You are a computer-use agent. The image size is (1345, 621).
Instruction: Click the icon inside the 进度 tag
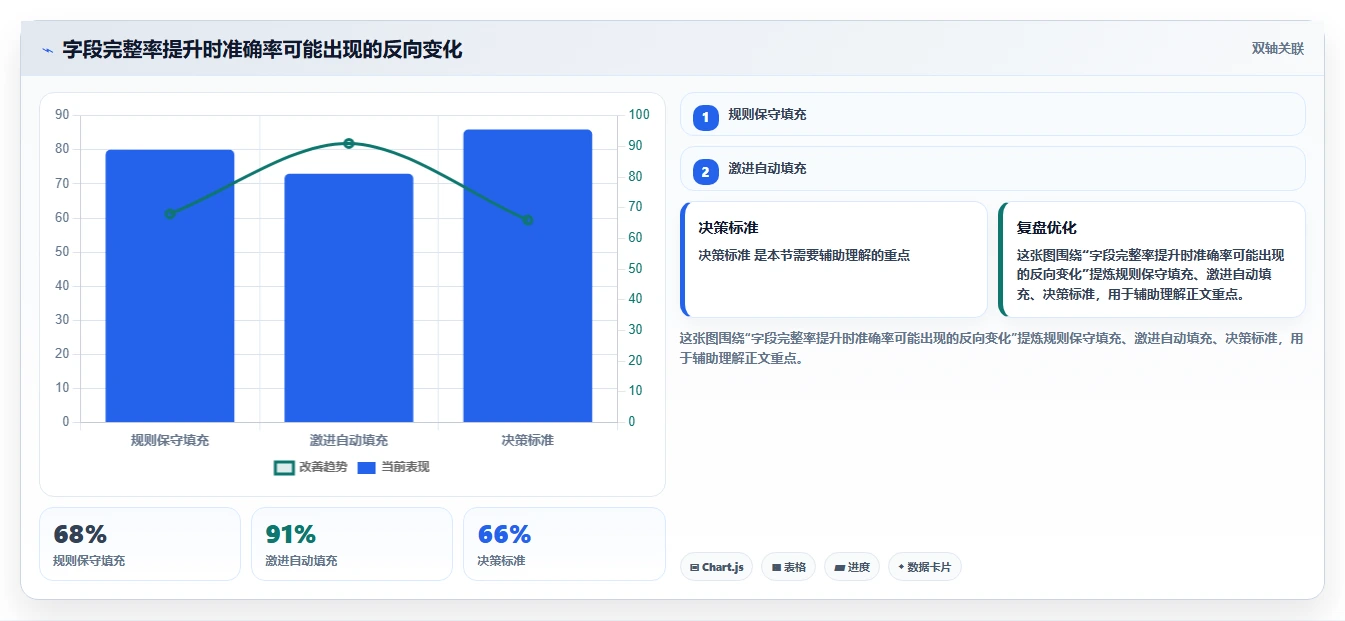point(840,567)
